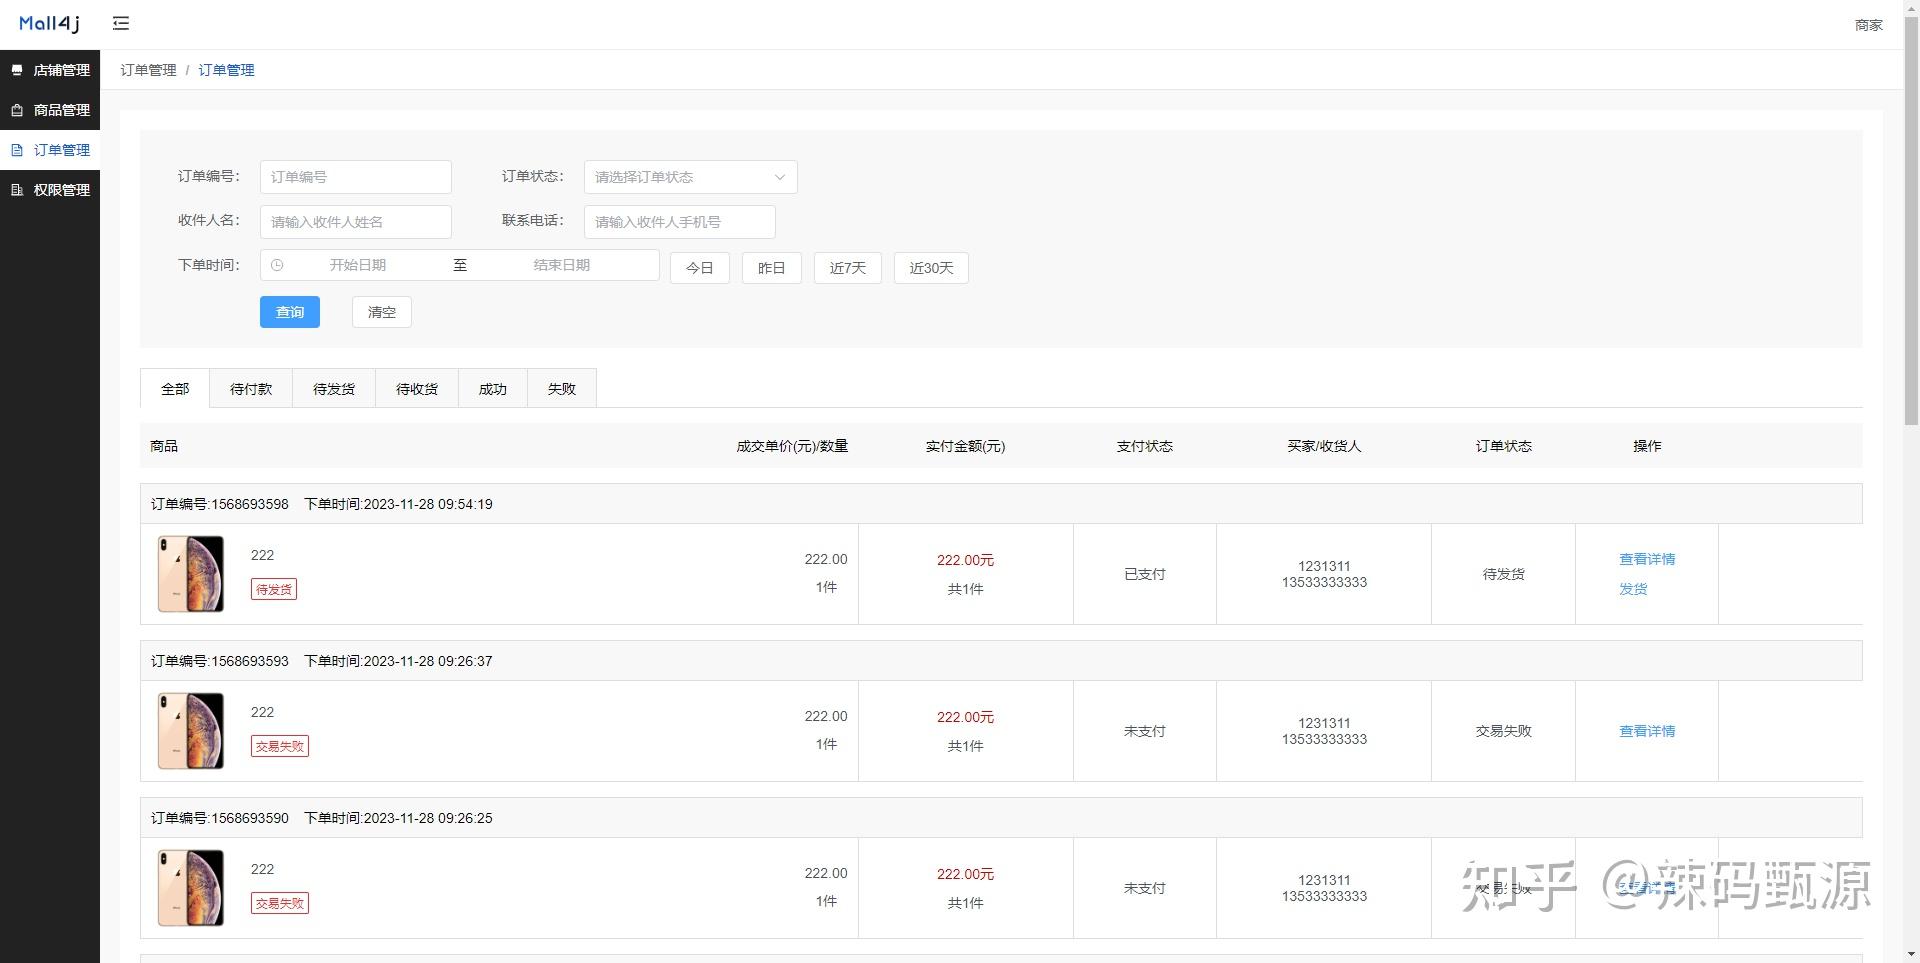Click 发货 on order 1568693598
Viewport: 1920px width, 963px height.
[x=1633, y=589]
